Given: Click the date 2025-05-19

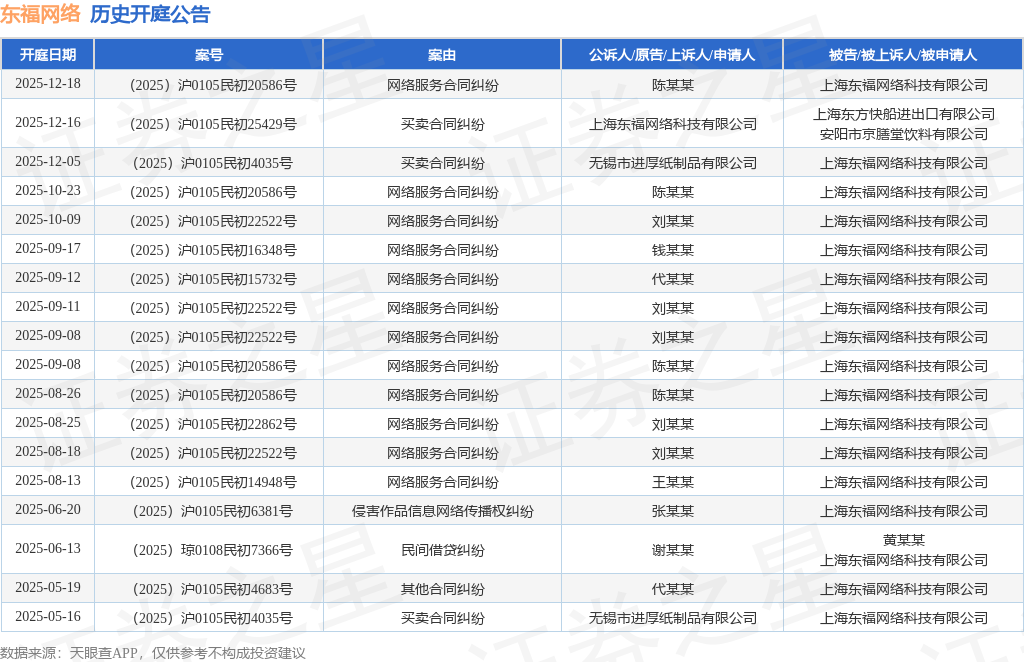Looking at the screenshot, I should pos(48,588).
